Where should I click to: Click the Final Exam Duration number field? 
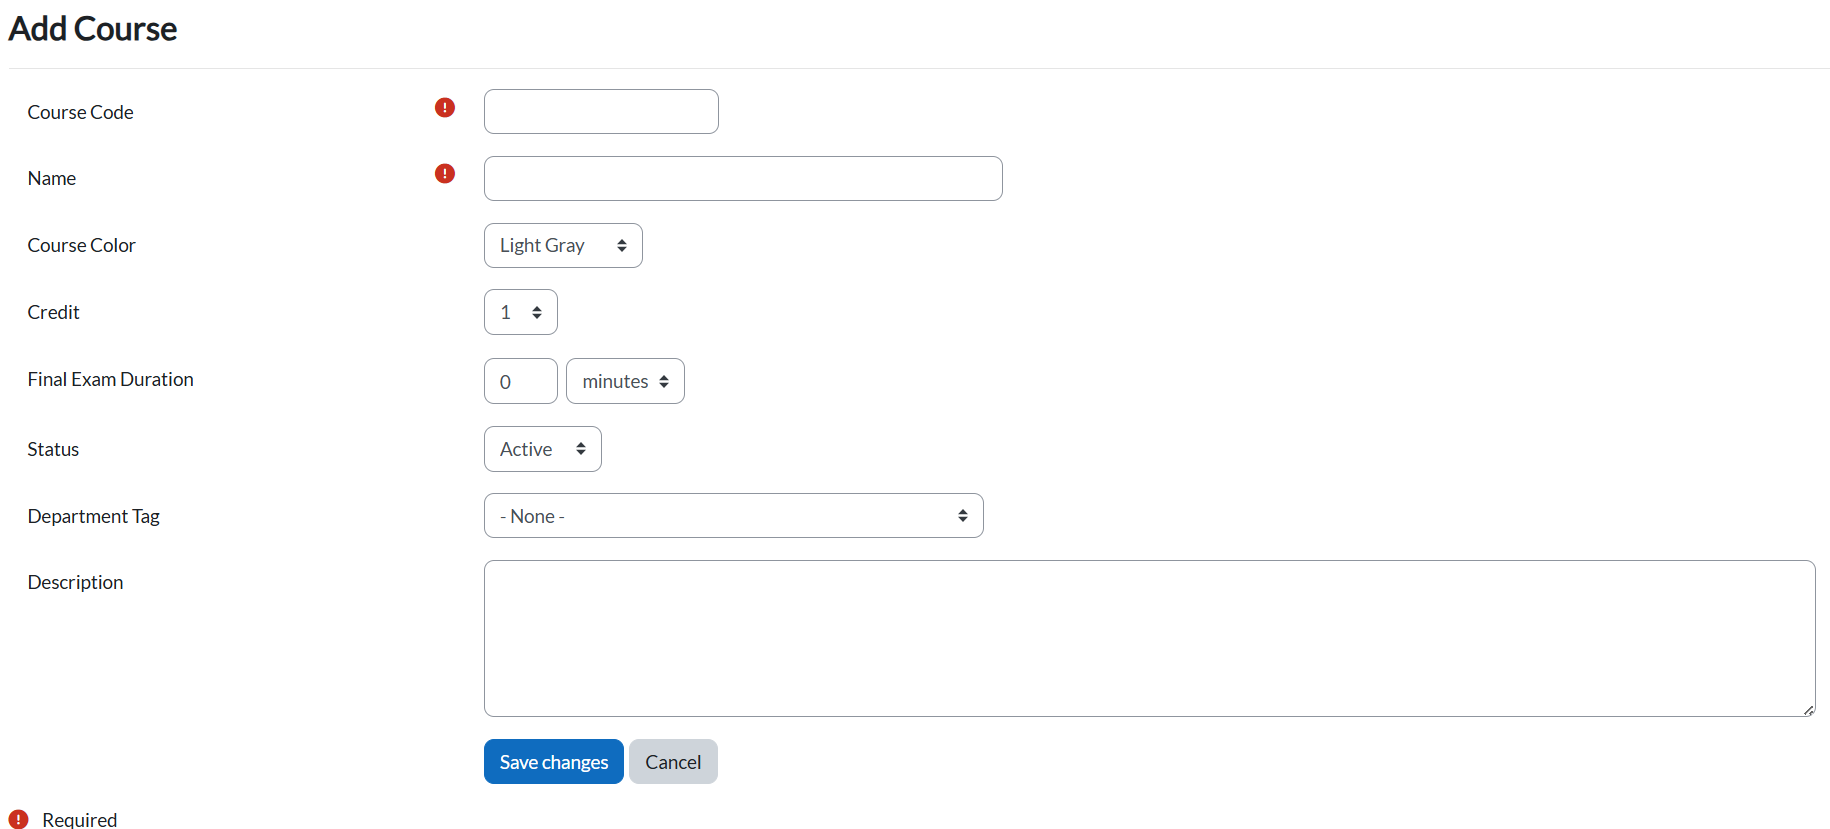(x=520, y=382)
